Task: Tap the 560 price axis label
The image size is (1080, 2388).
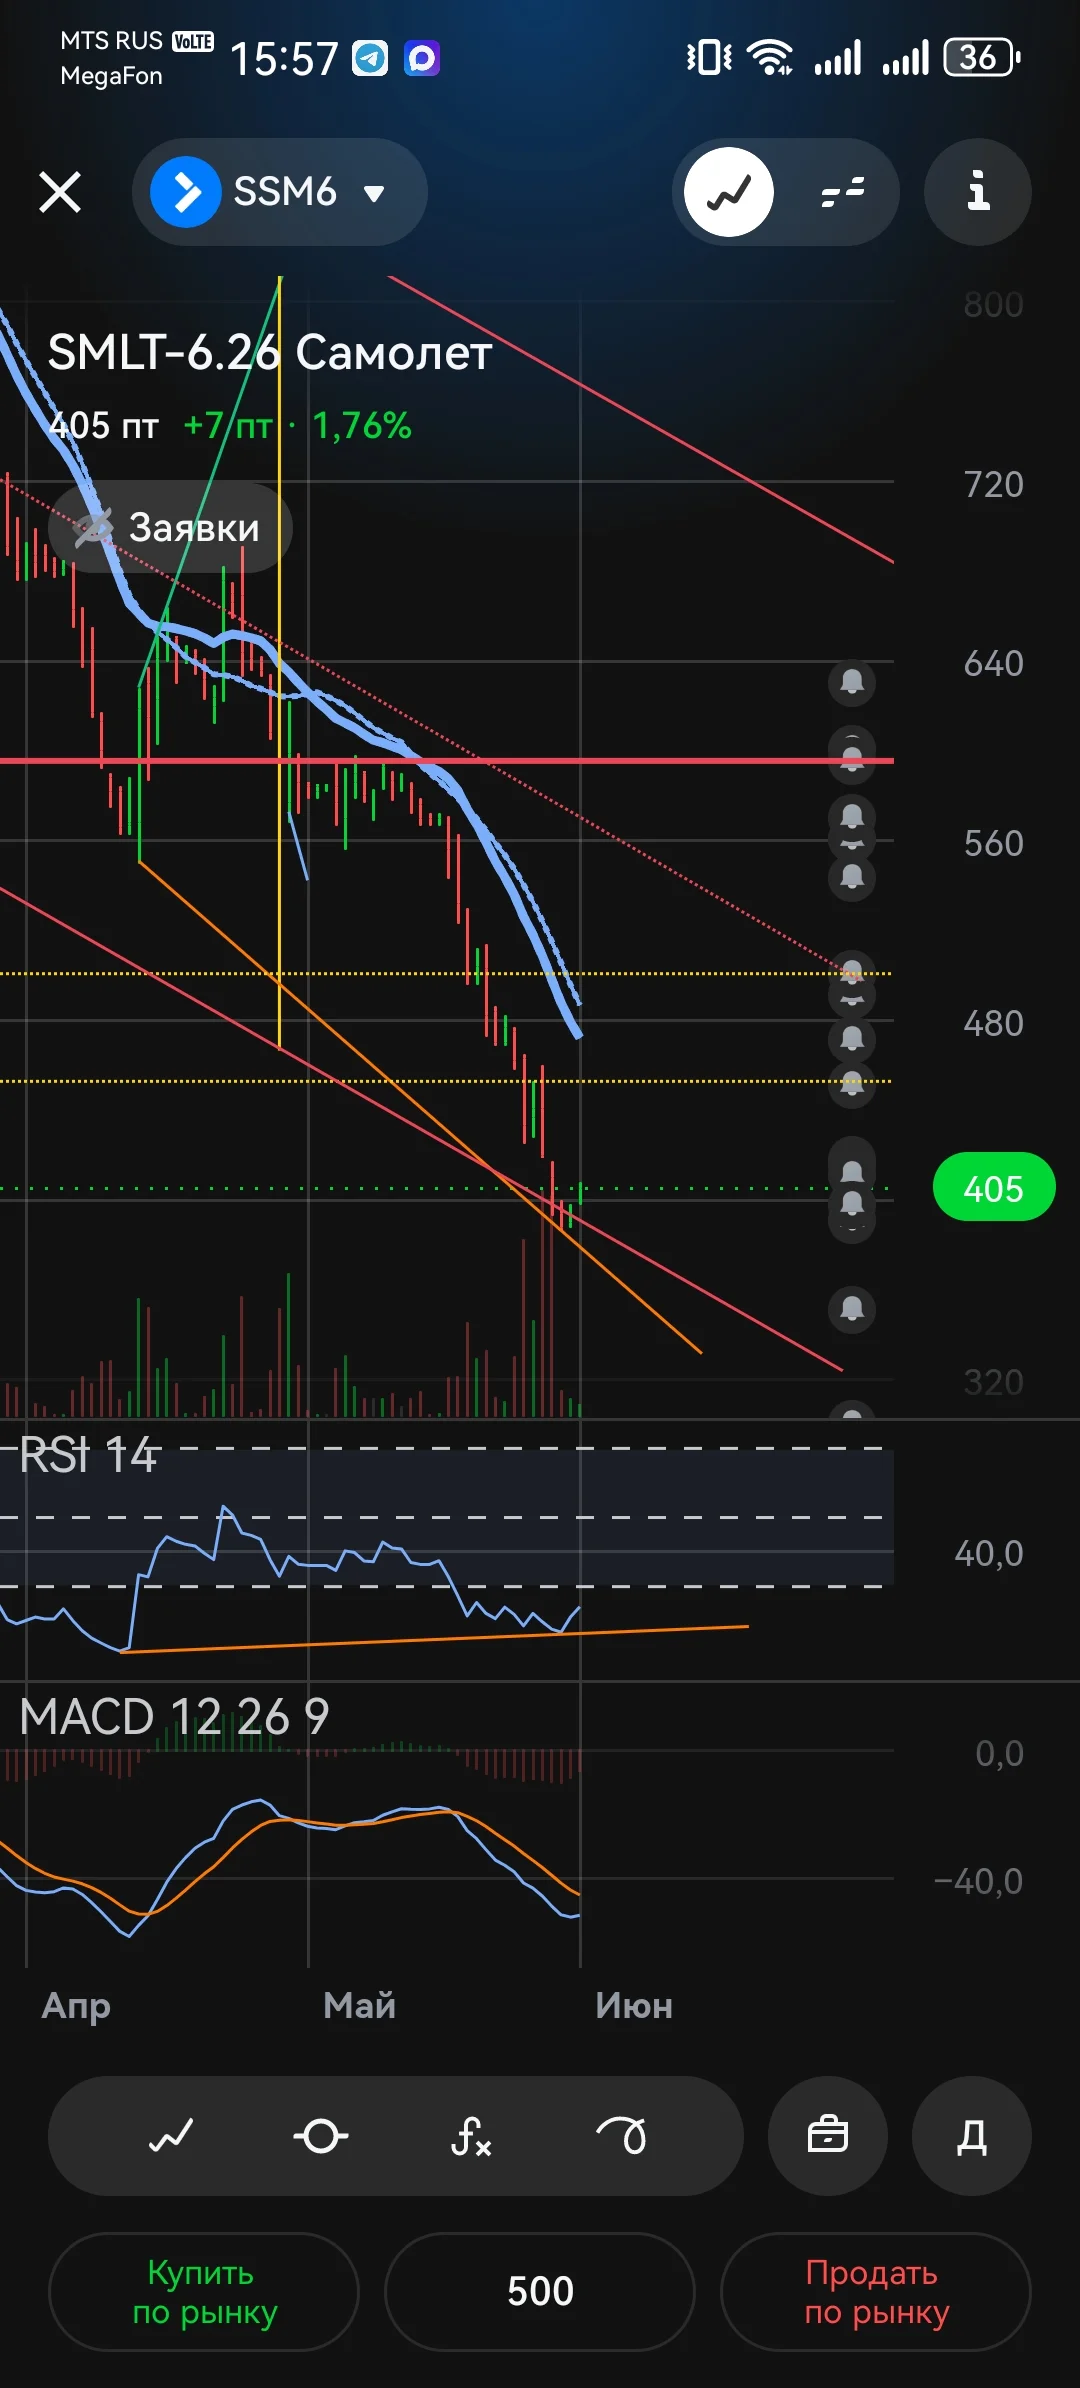Action: pyautogui.click(x=993, y=843)
